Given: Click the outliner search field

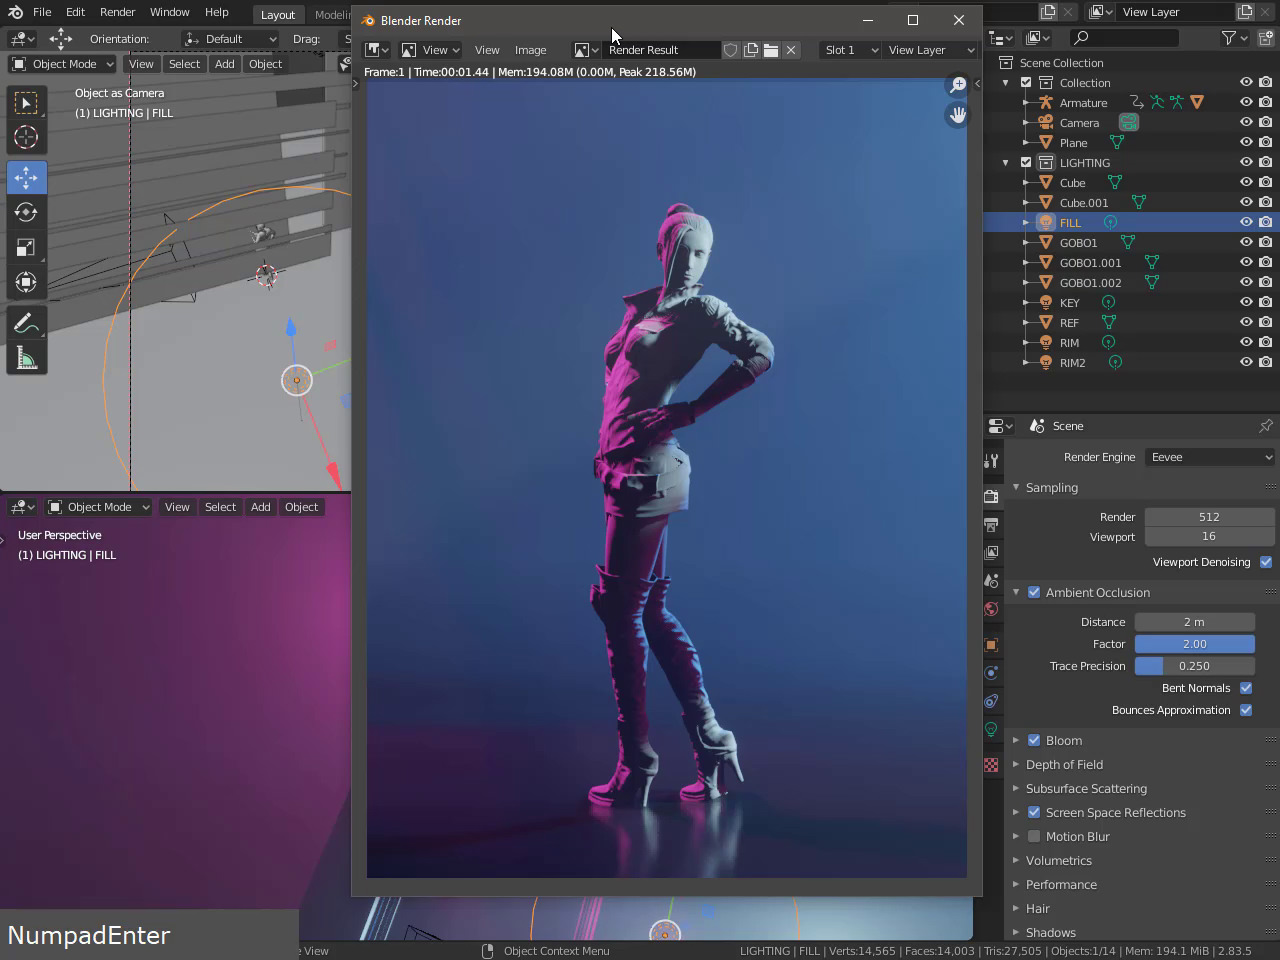Looking at the screenshot, I should coord(1123,38).
